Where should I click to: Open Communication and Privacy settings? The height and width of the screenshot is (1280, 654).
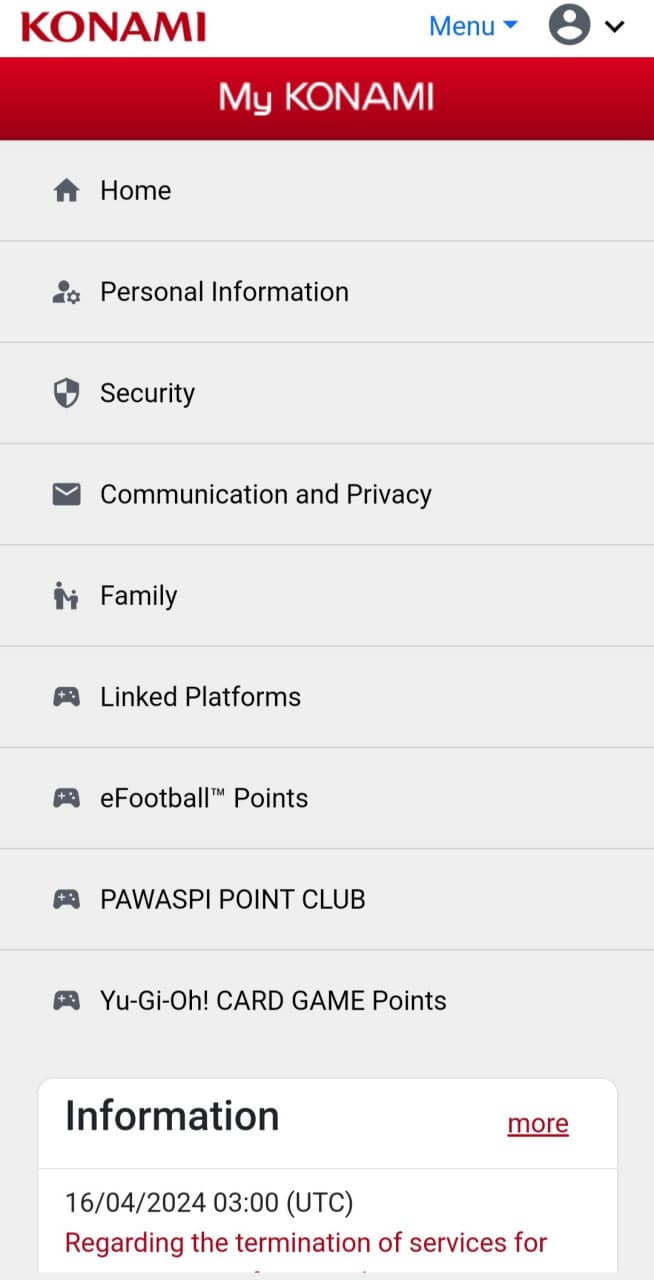click(x=265, y=494)
